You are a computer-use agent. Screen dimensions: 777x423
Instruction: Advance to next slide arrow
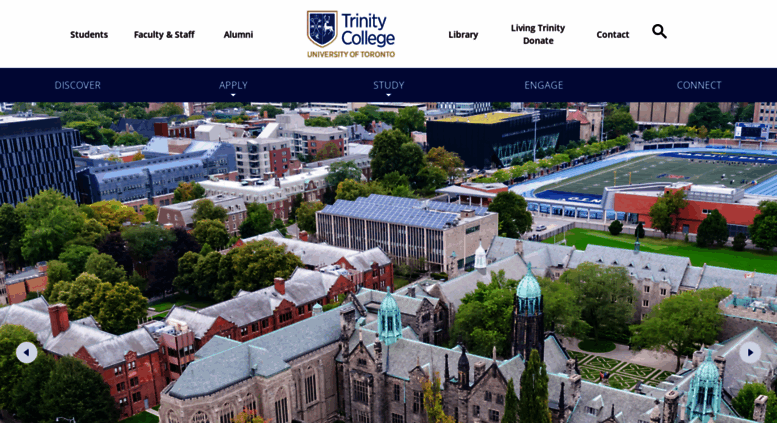750,353
